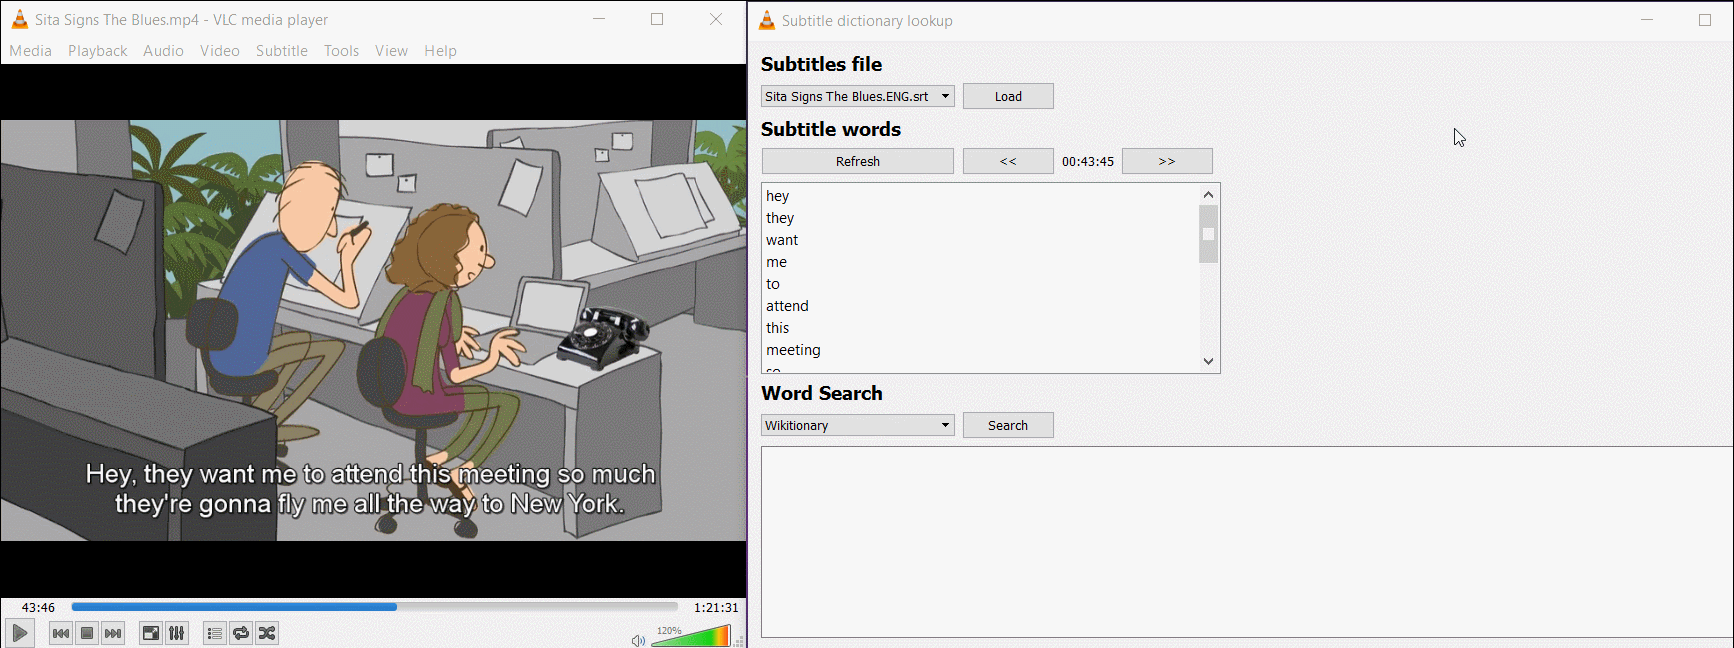Open the Media menu
The image size is (1734, 648).
point(31,51)
